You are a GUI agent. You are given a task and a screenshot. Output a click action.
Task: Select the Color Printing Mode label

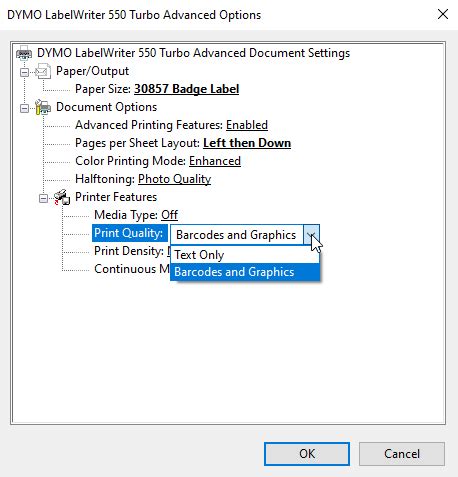click(131, 161)
